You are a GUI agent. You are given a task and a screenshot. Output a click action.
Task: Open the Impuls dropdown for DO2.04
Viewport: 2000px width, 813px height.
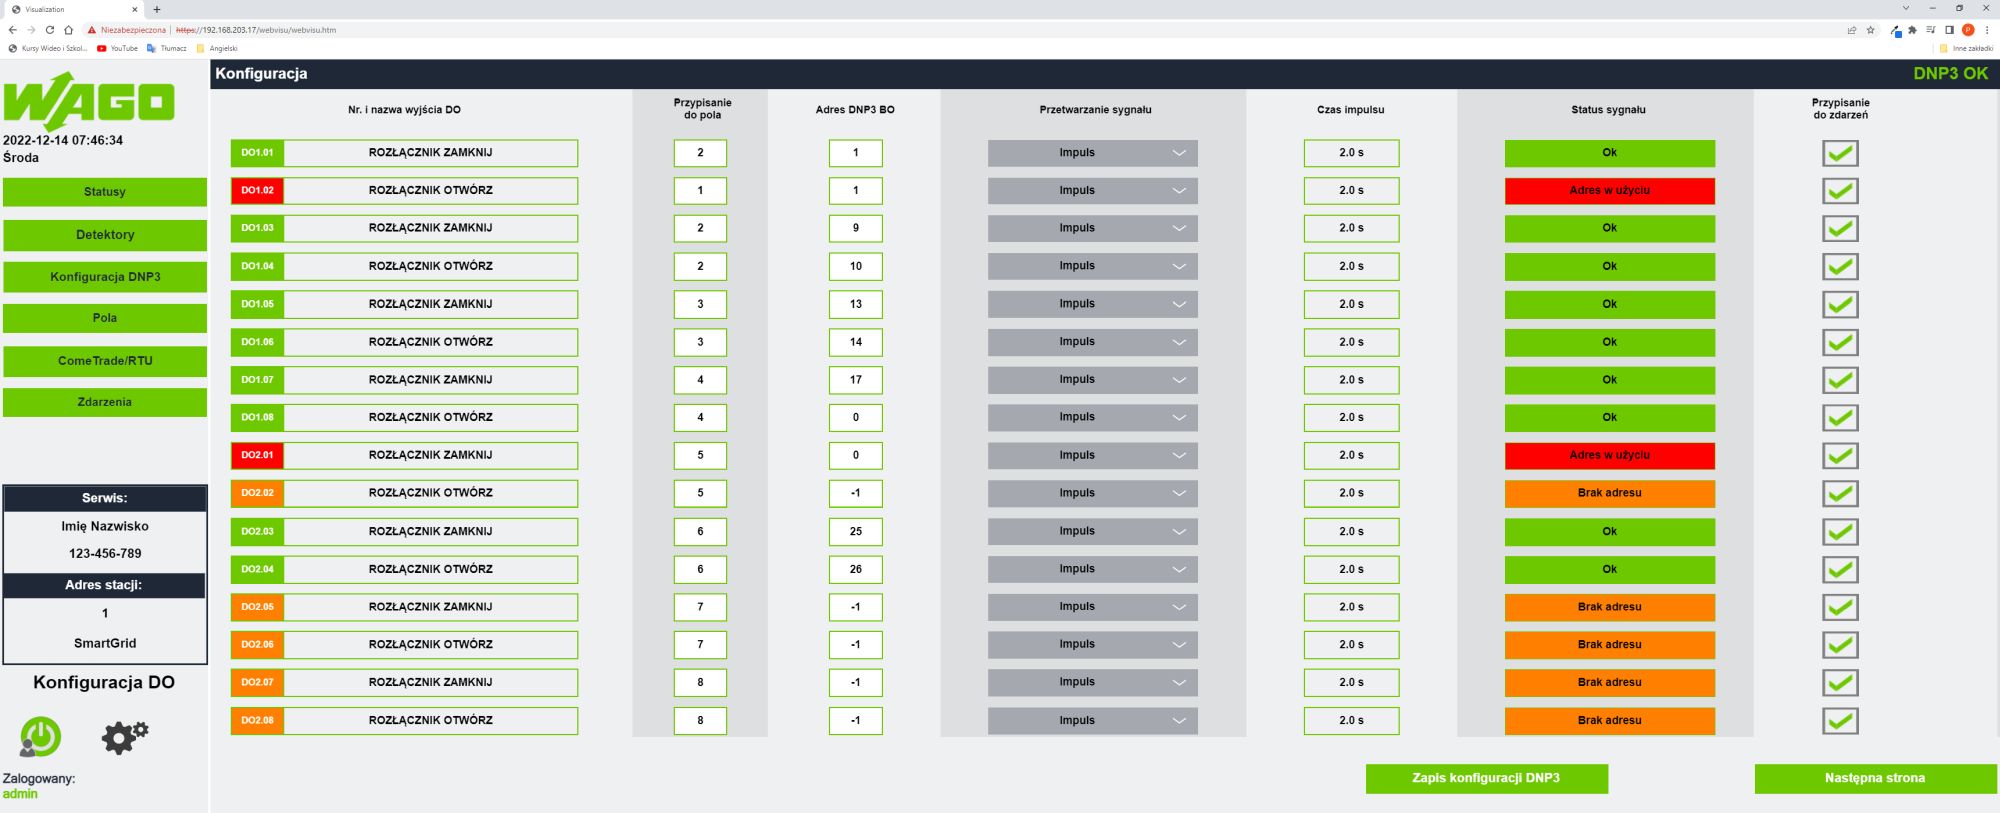pyautogui.click(x=1092, y=569)
